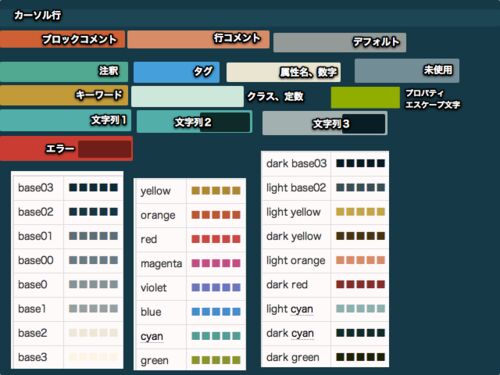Viewport: 500px width, 375px height.
Task: Click the エラー red color bar
Action: pos(66,149)
